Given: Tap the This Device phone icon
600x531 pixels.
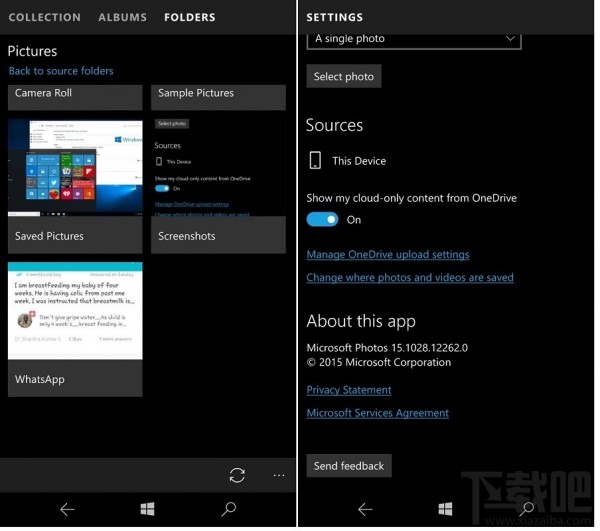Looking at the screenshot, I should tap(315, 160).
